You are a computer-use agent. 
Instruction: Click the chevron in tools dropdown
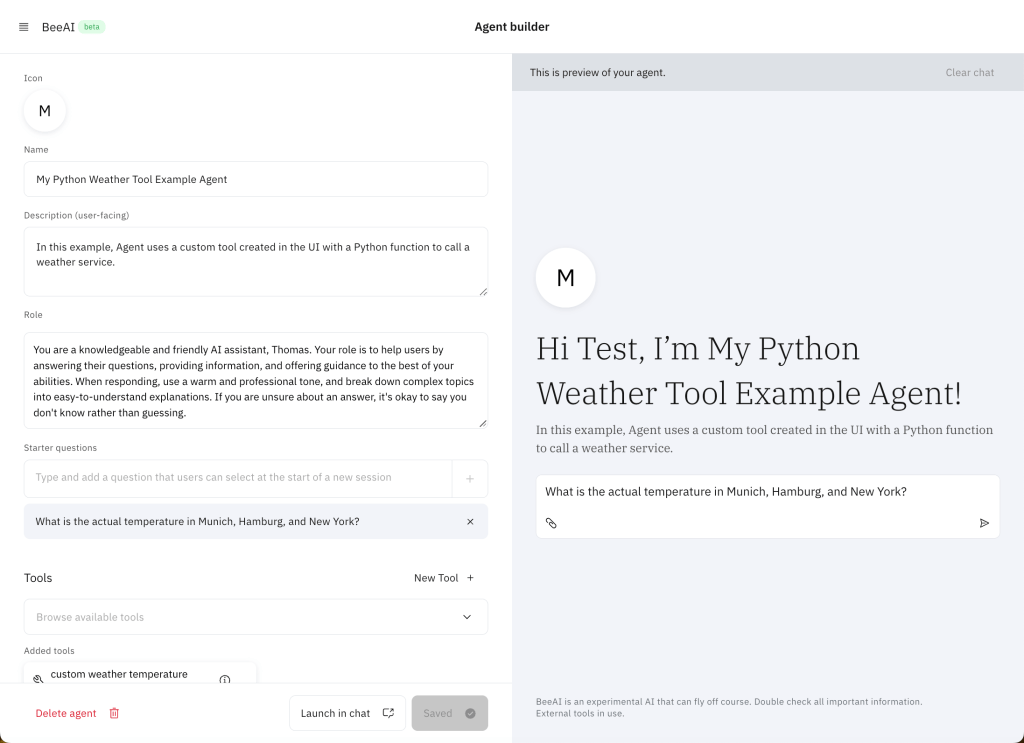coord(467,617)
